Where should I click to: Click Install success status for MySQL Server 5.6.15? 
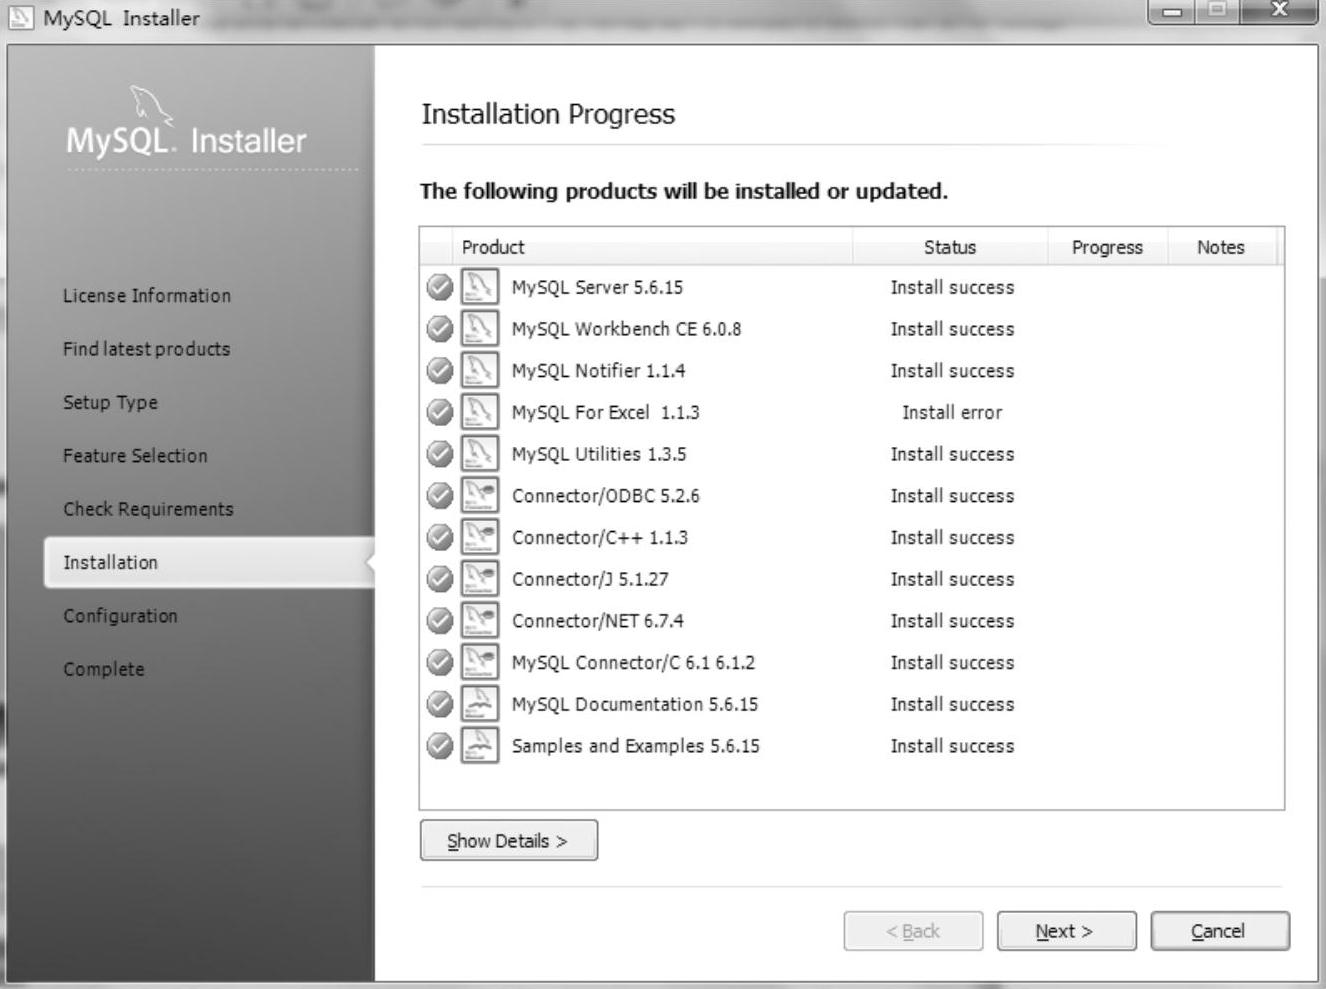point(952,287)
